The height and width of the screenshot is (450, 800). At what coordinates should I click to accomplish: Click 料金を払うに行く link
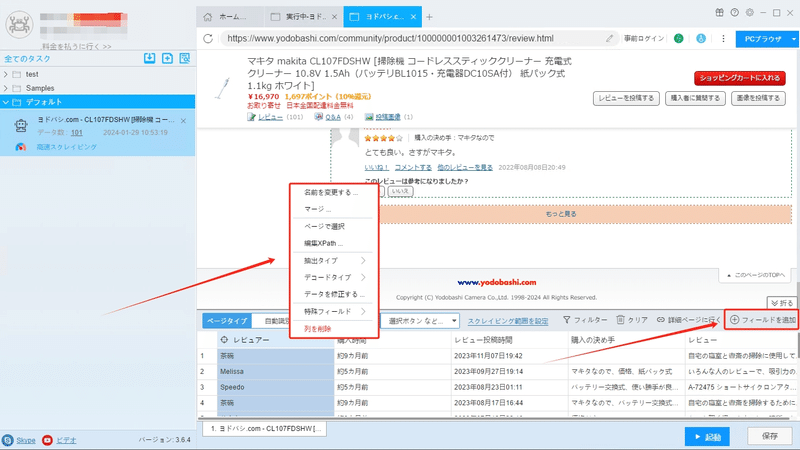[77, 46]
